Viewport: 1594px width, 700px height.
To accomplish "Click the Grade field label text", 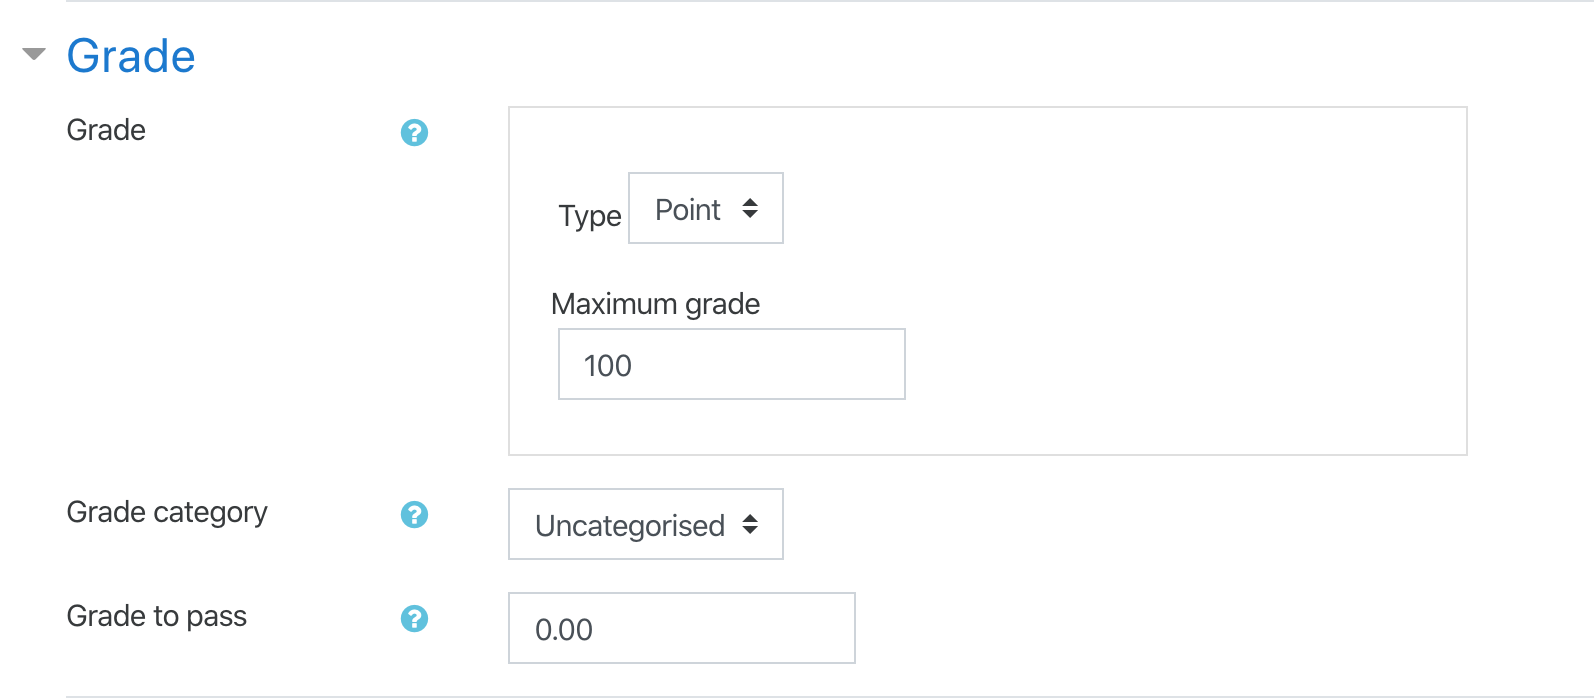I will point(106,130).
